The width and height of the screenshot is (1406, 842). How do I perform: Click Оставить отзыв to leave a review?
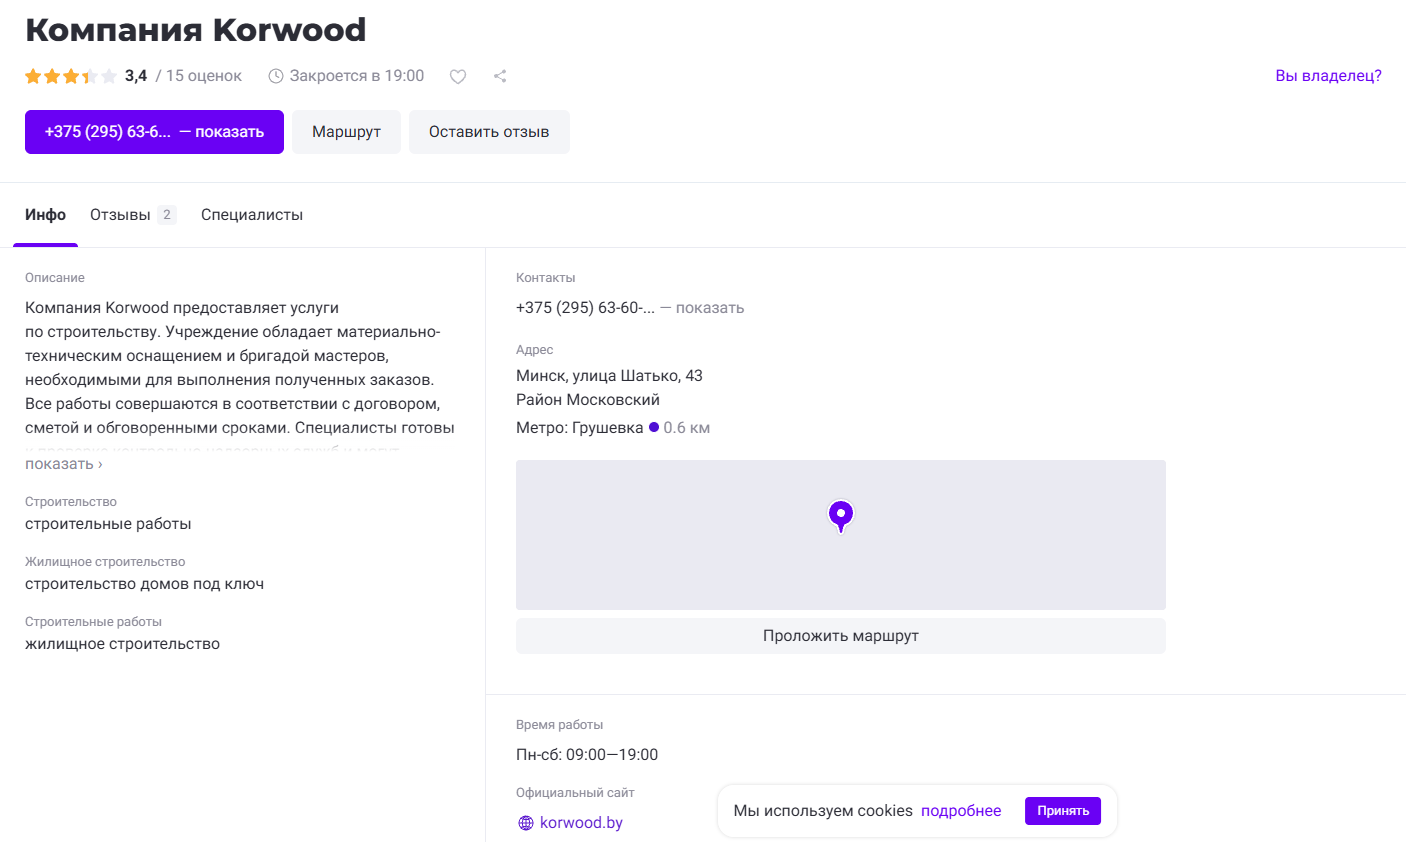489,132
